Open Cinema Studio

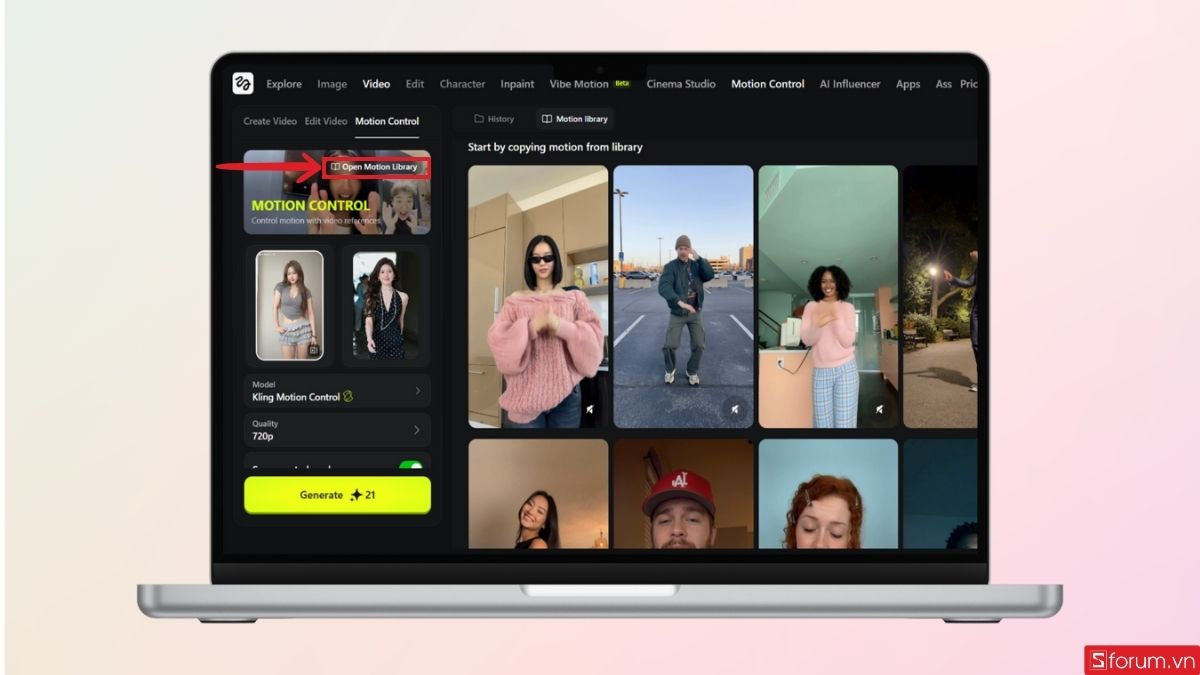tap(681, 84)
